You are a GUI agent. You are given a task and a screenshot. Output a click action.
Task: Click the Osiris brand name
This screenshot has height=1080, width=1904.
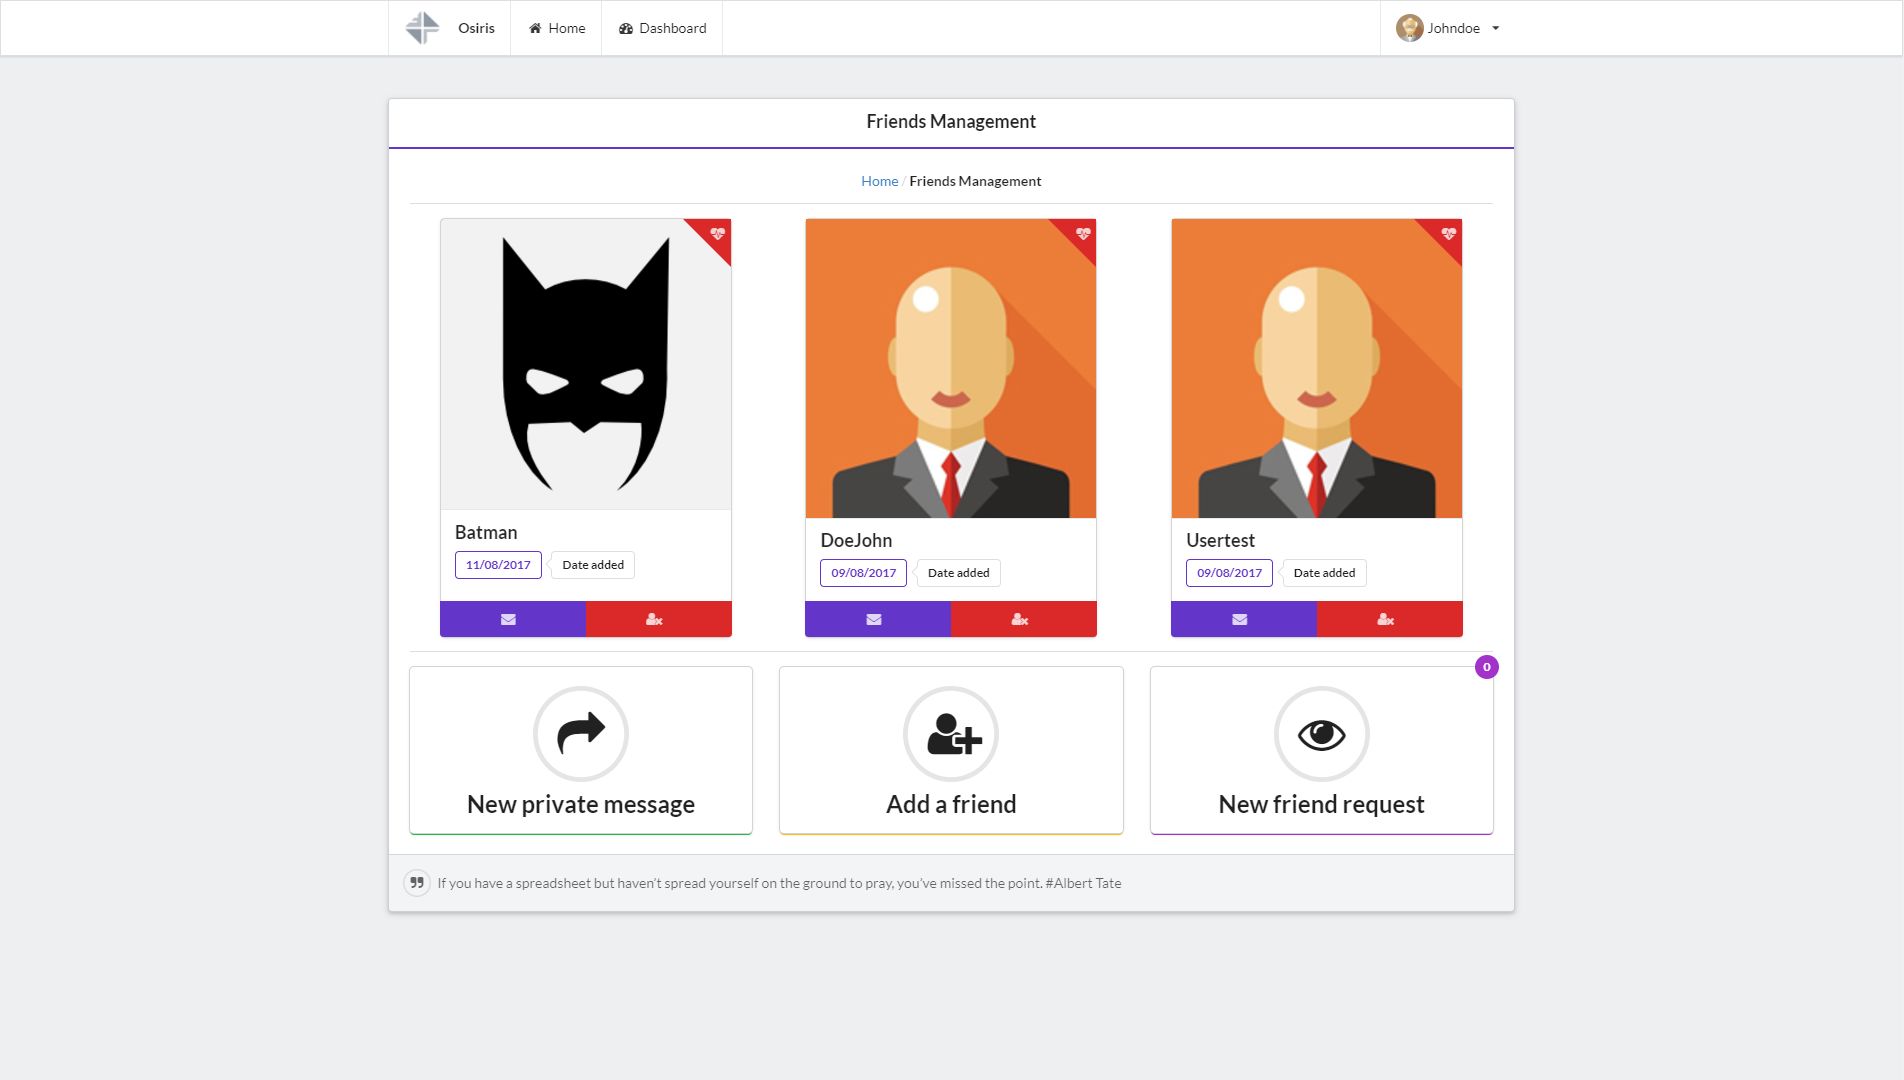pyautogui.click(x=476, y=28)
